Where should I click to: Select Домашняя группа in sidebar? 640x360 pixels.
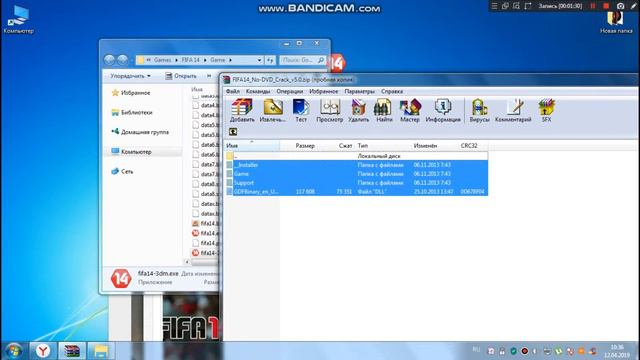[140, 132]
